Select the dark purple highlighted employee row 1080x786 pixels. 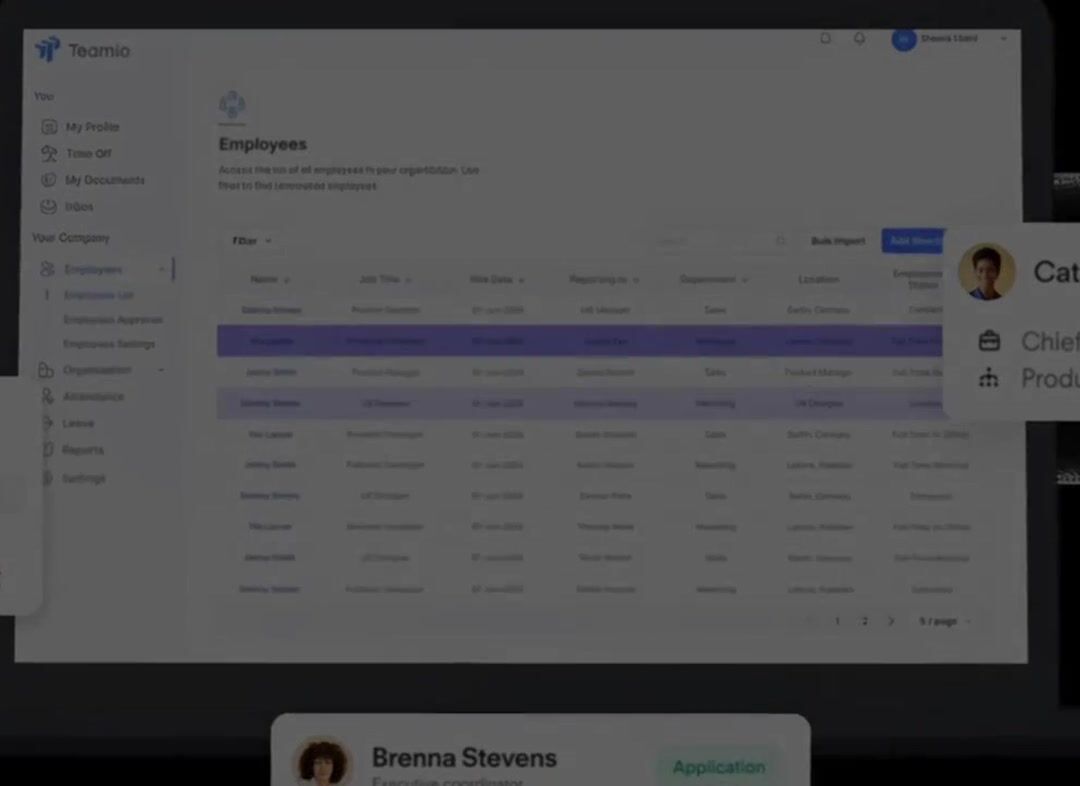pos(579,341)
